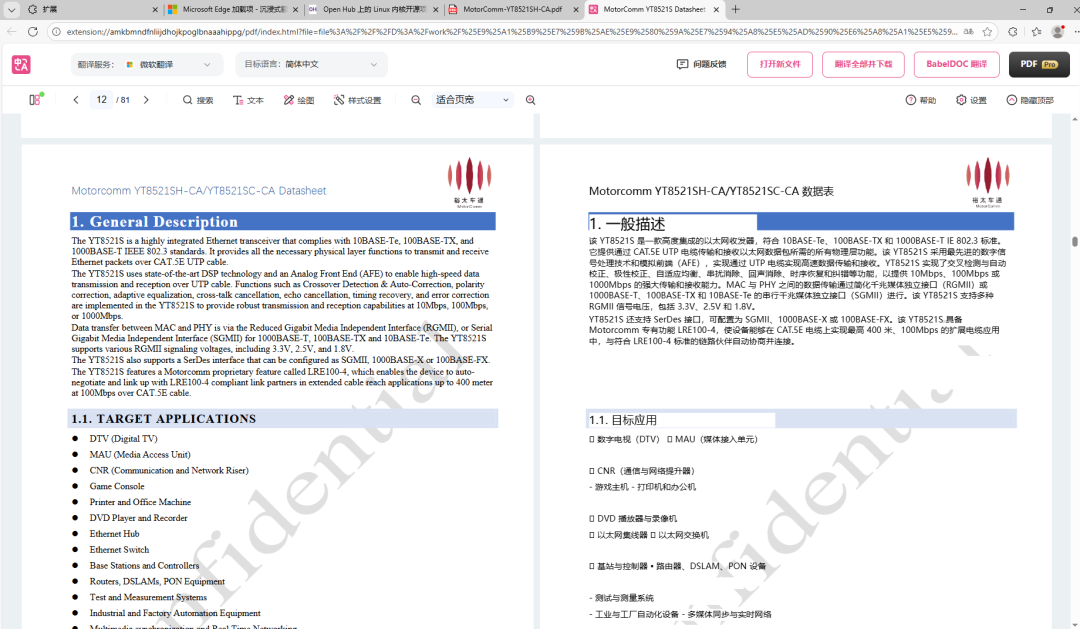This screenshot has height=629, width=1080.
Task: Click the vertical scrollbar thumb
Action: tap(1074, 241)
